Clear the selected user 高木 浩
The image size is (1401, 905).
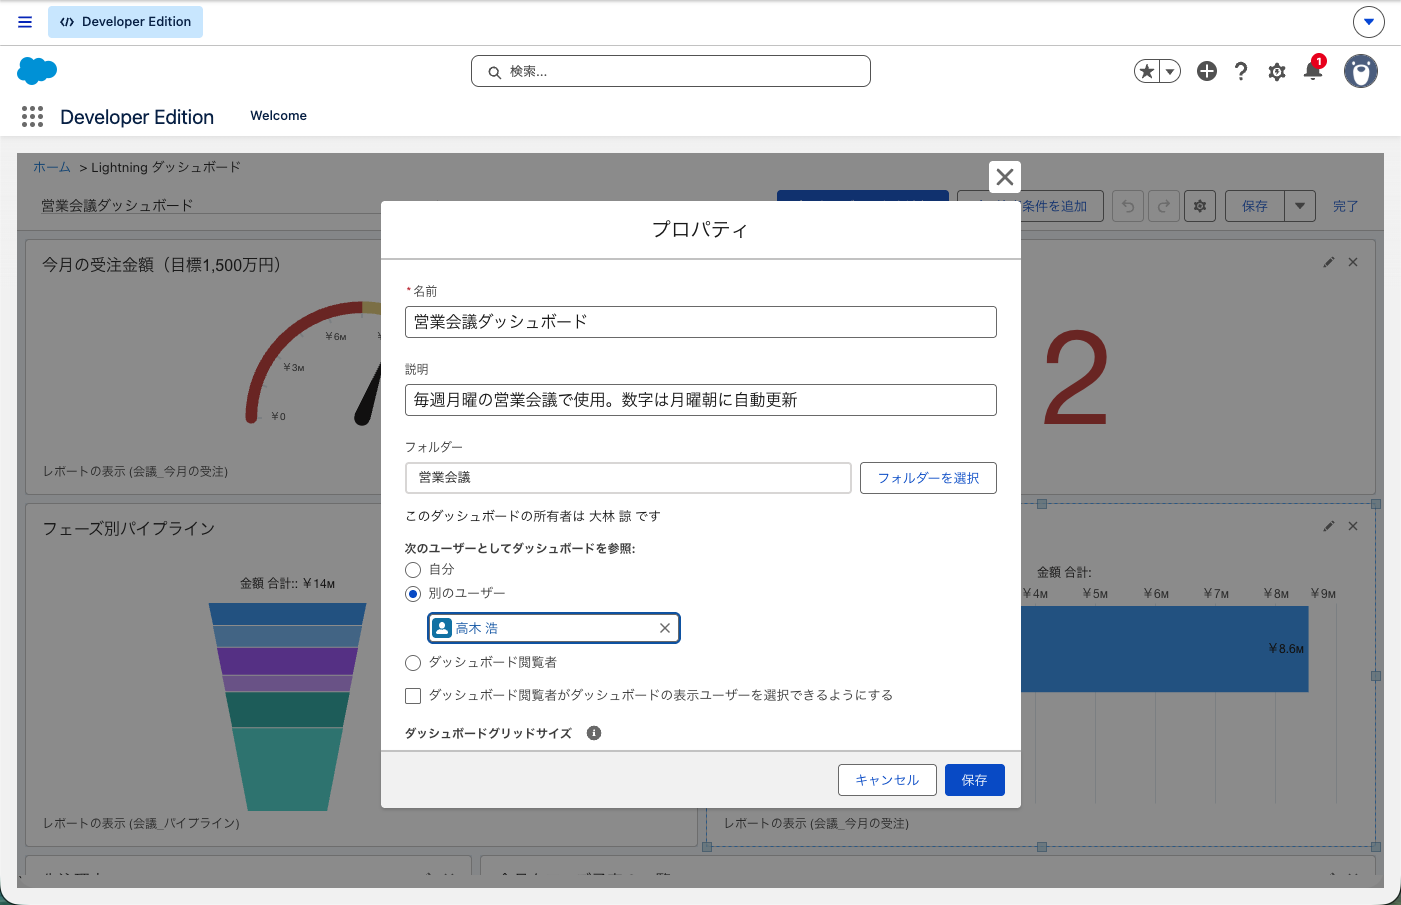tap(665, 628)
